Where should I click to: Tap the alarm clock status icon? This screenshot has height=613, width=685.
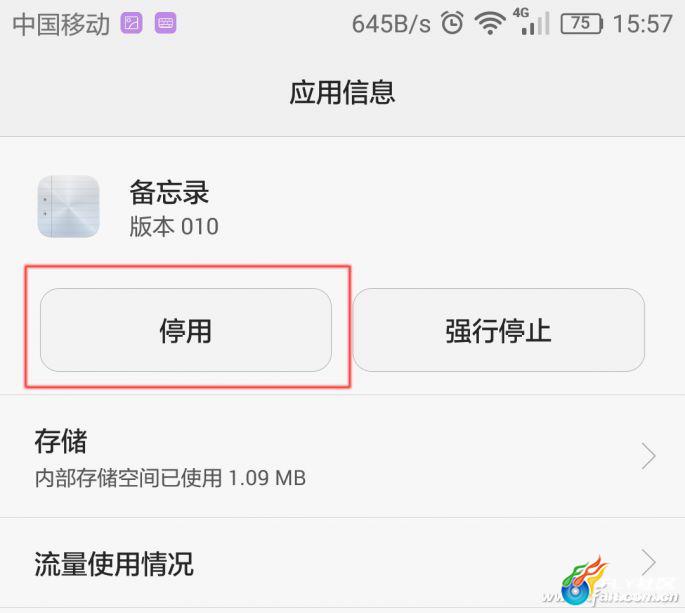(x=452, y=23)
